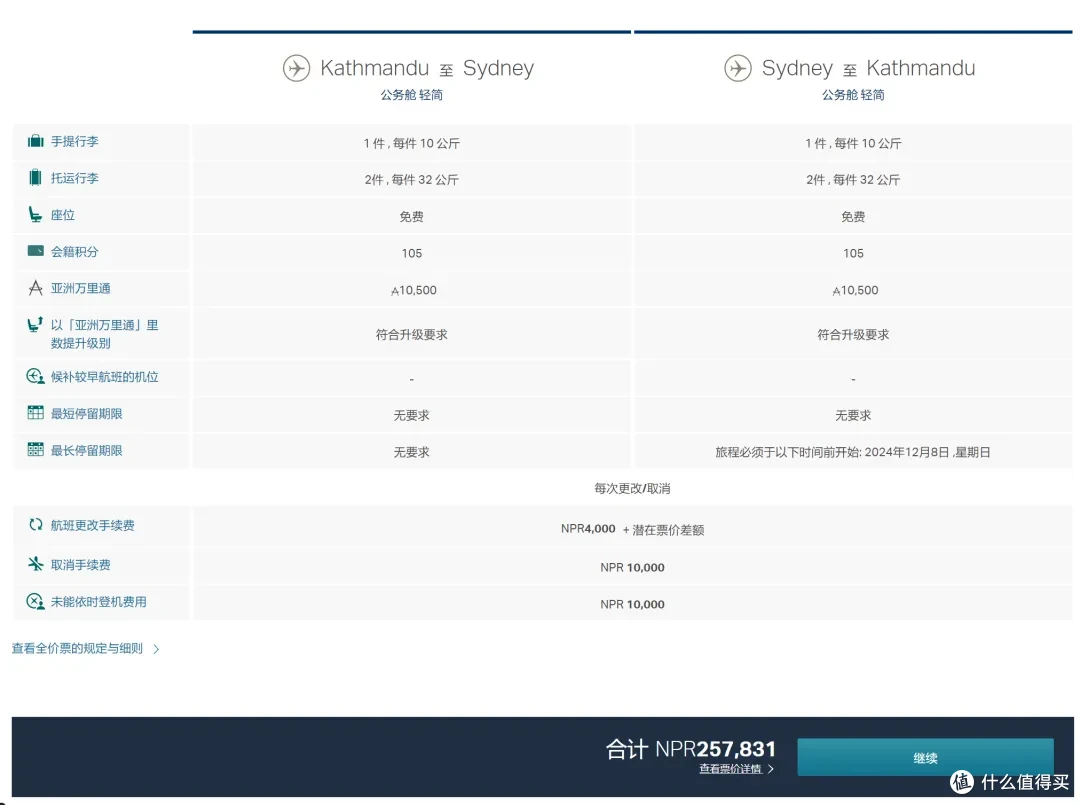
Task: Click the cancellation fee (取消手续费) plane icon
Action: pos(36,565)
